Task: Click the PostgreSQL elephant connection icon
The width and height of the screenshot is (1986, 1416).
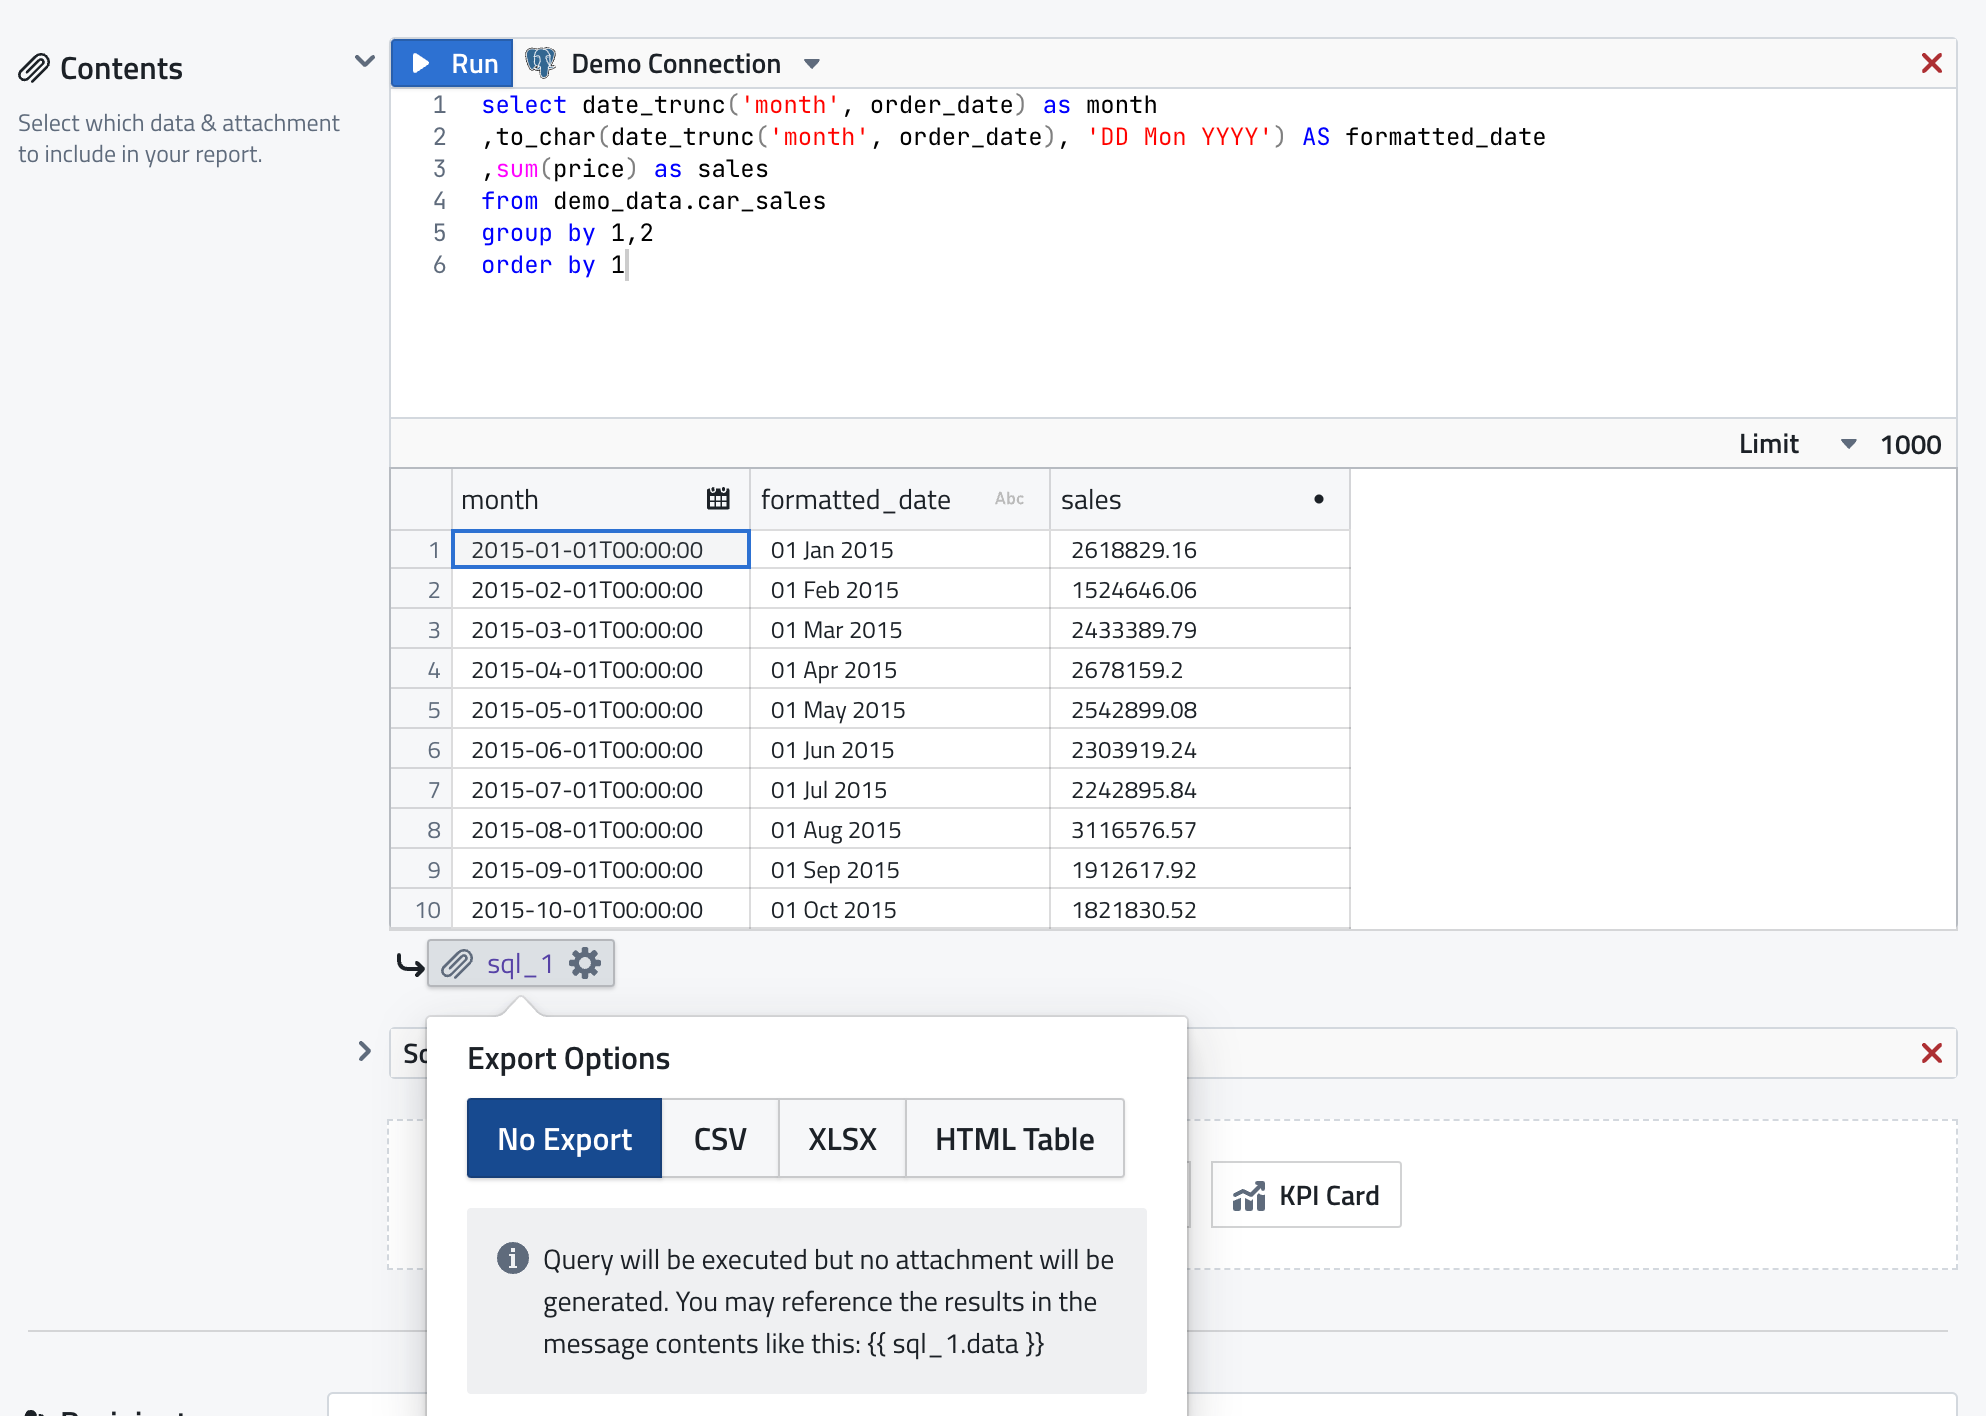Action: click(x=541, y=63)
